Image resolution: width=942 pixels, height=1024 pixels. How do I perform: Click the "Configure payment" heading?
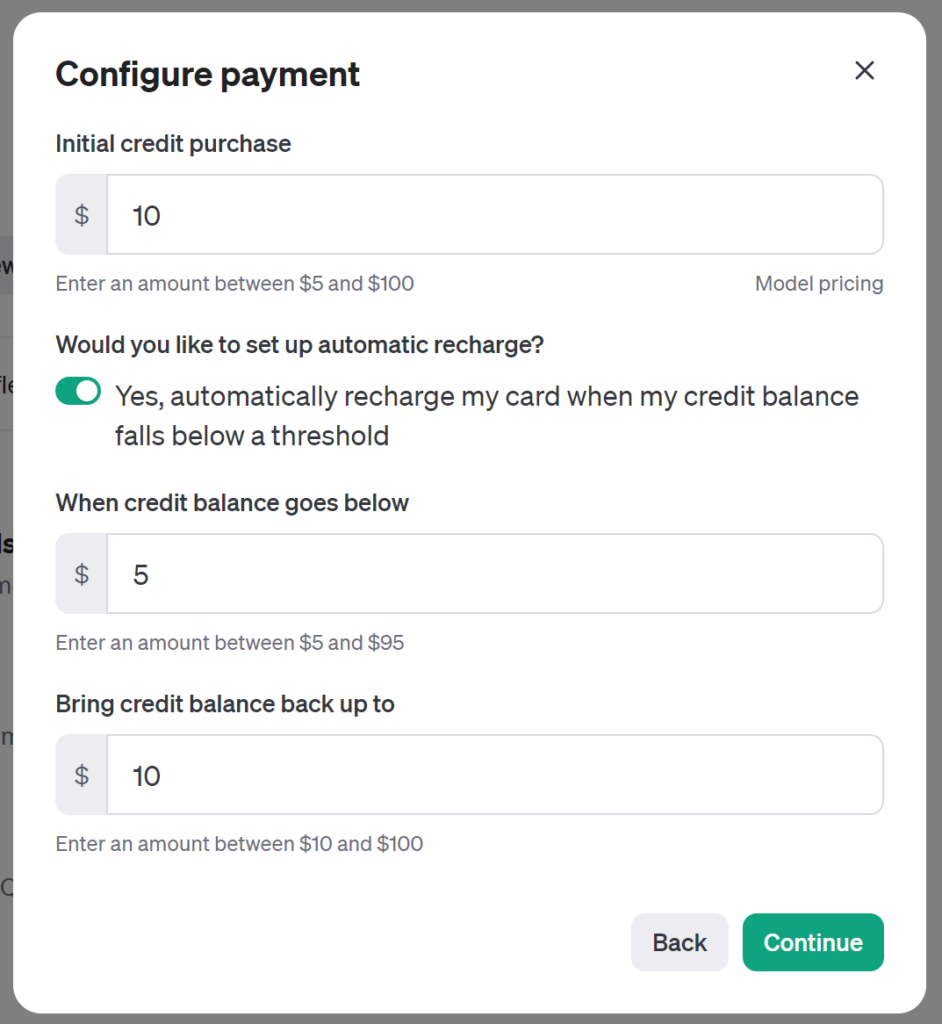point(208,74)
